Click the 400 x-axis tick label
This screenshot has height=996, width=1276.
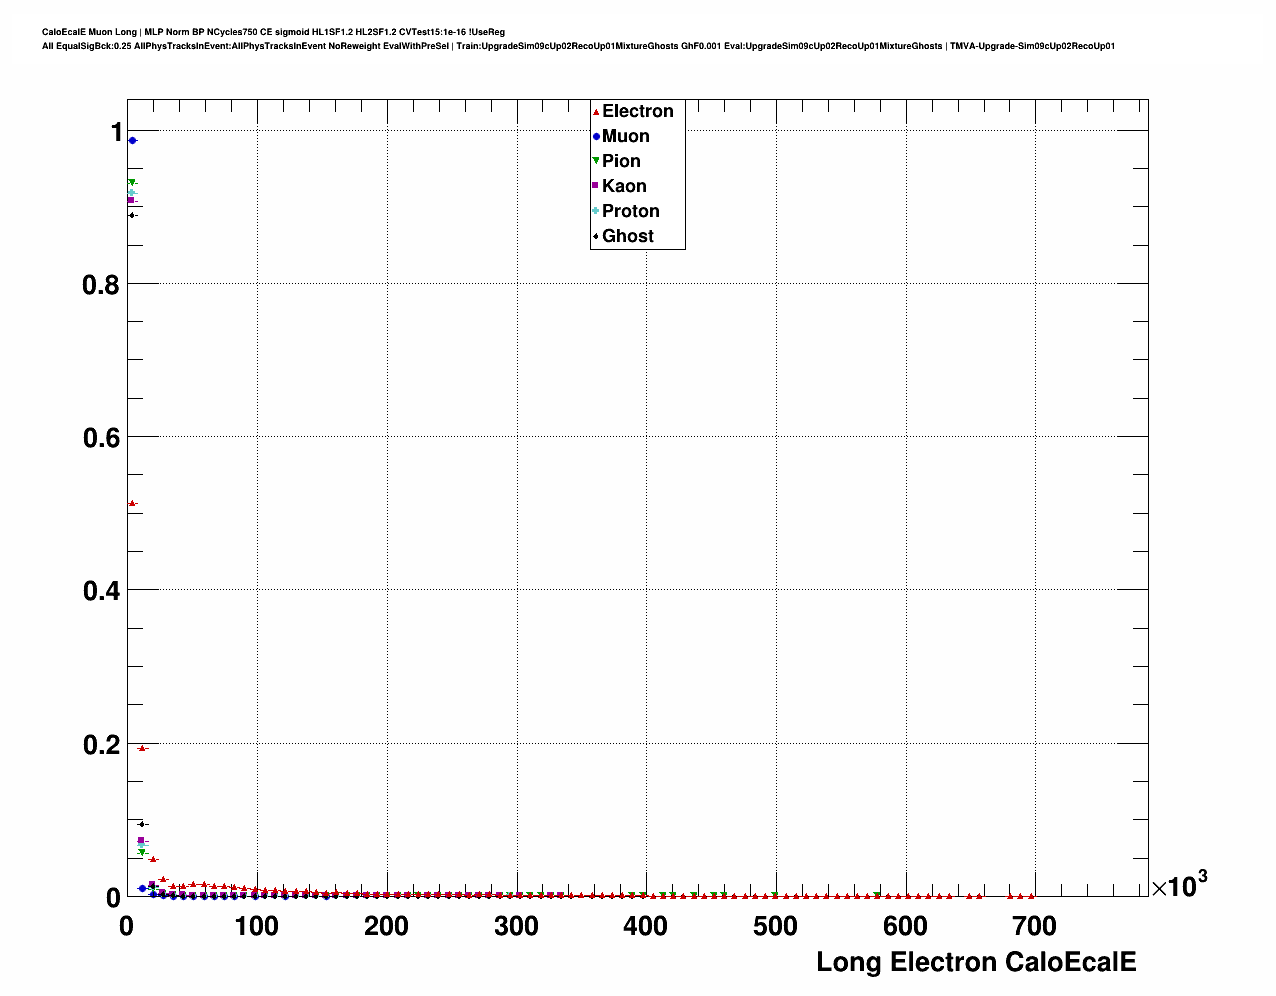pos(645,927)
